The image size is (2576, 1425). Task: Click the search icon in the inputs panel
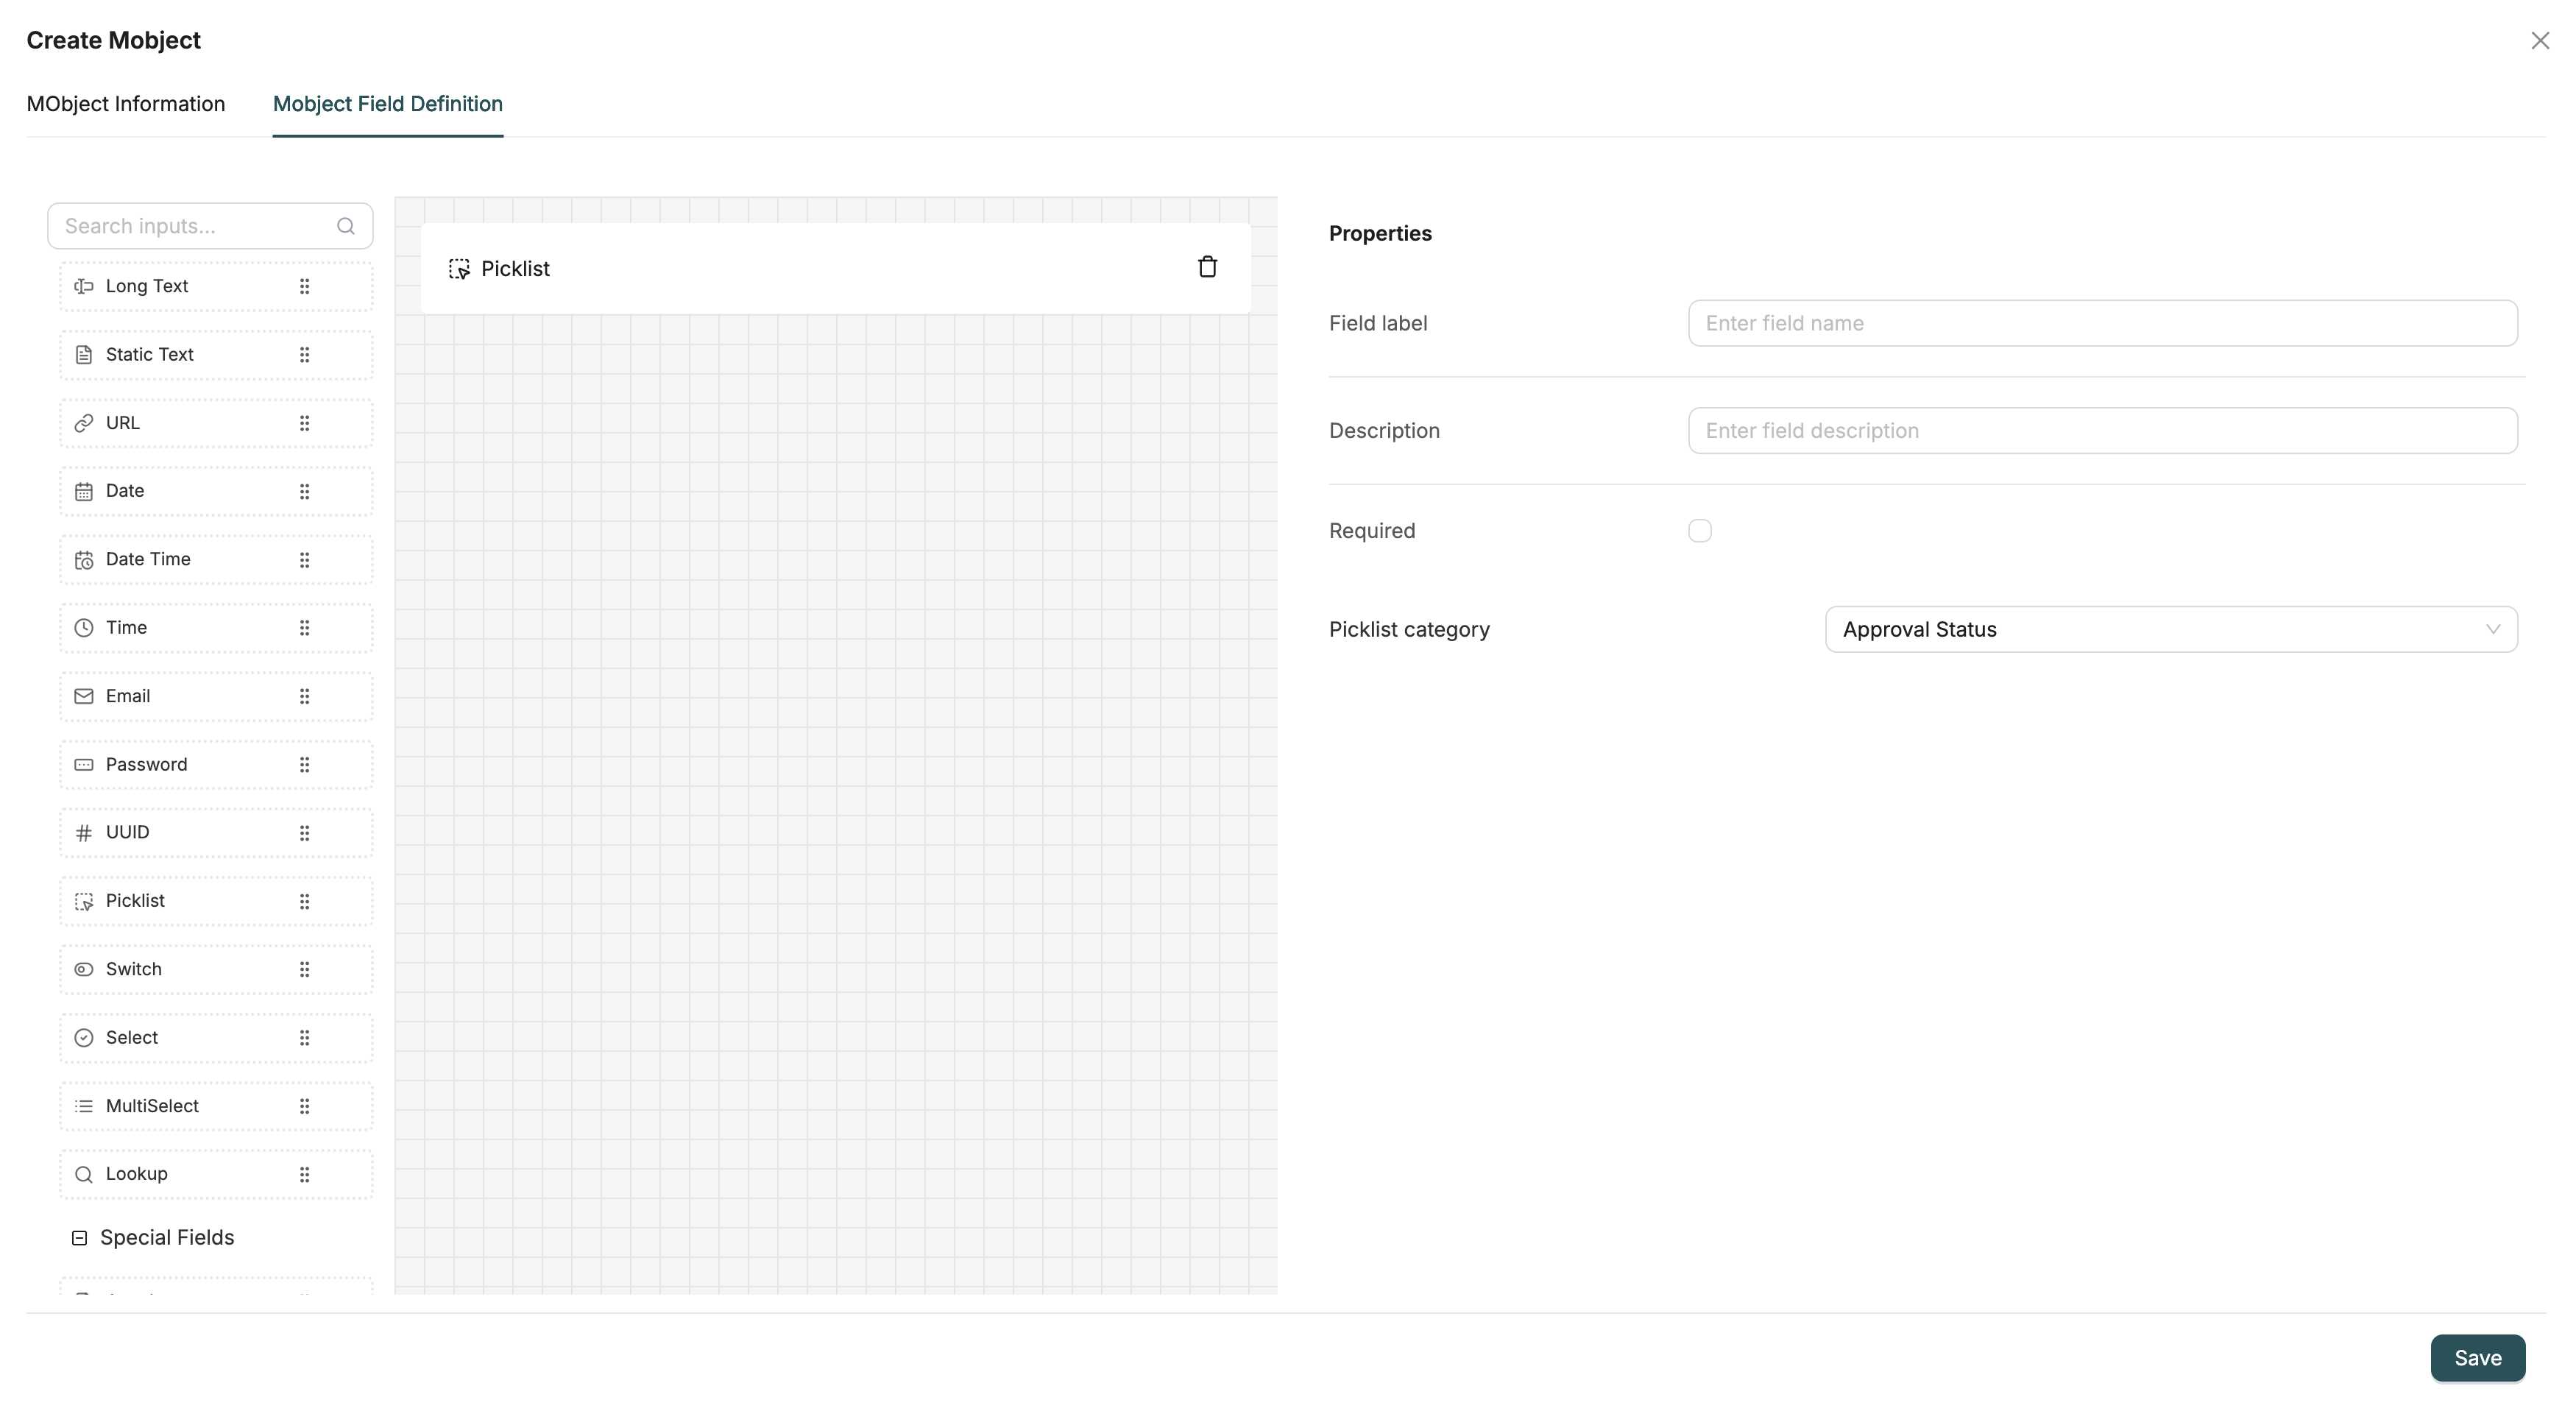(345, 226)
